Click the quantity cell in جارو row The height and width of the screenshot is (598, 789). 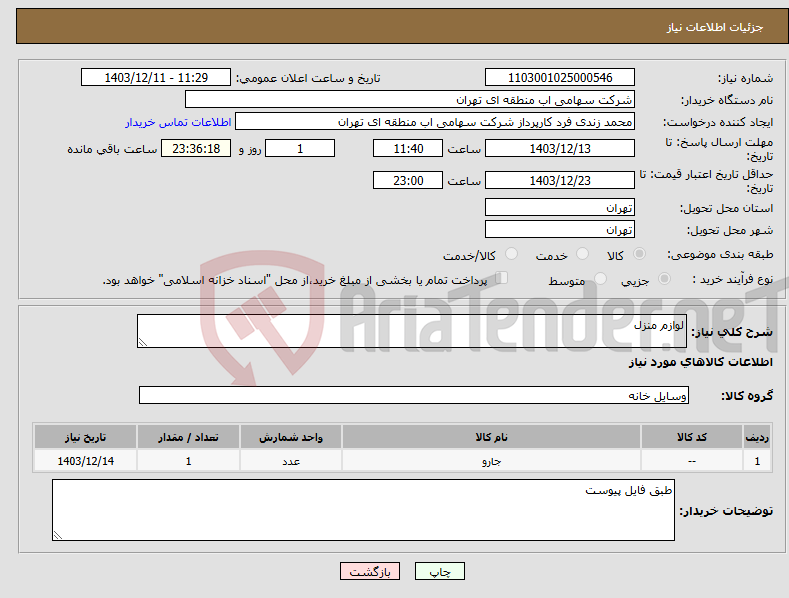(188, 461)
